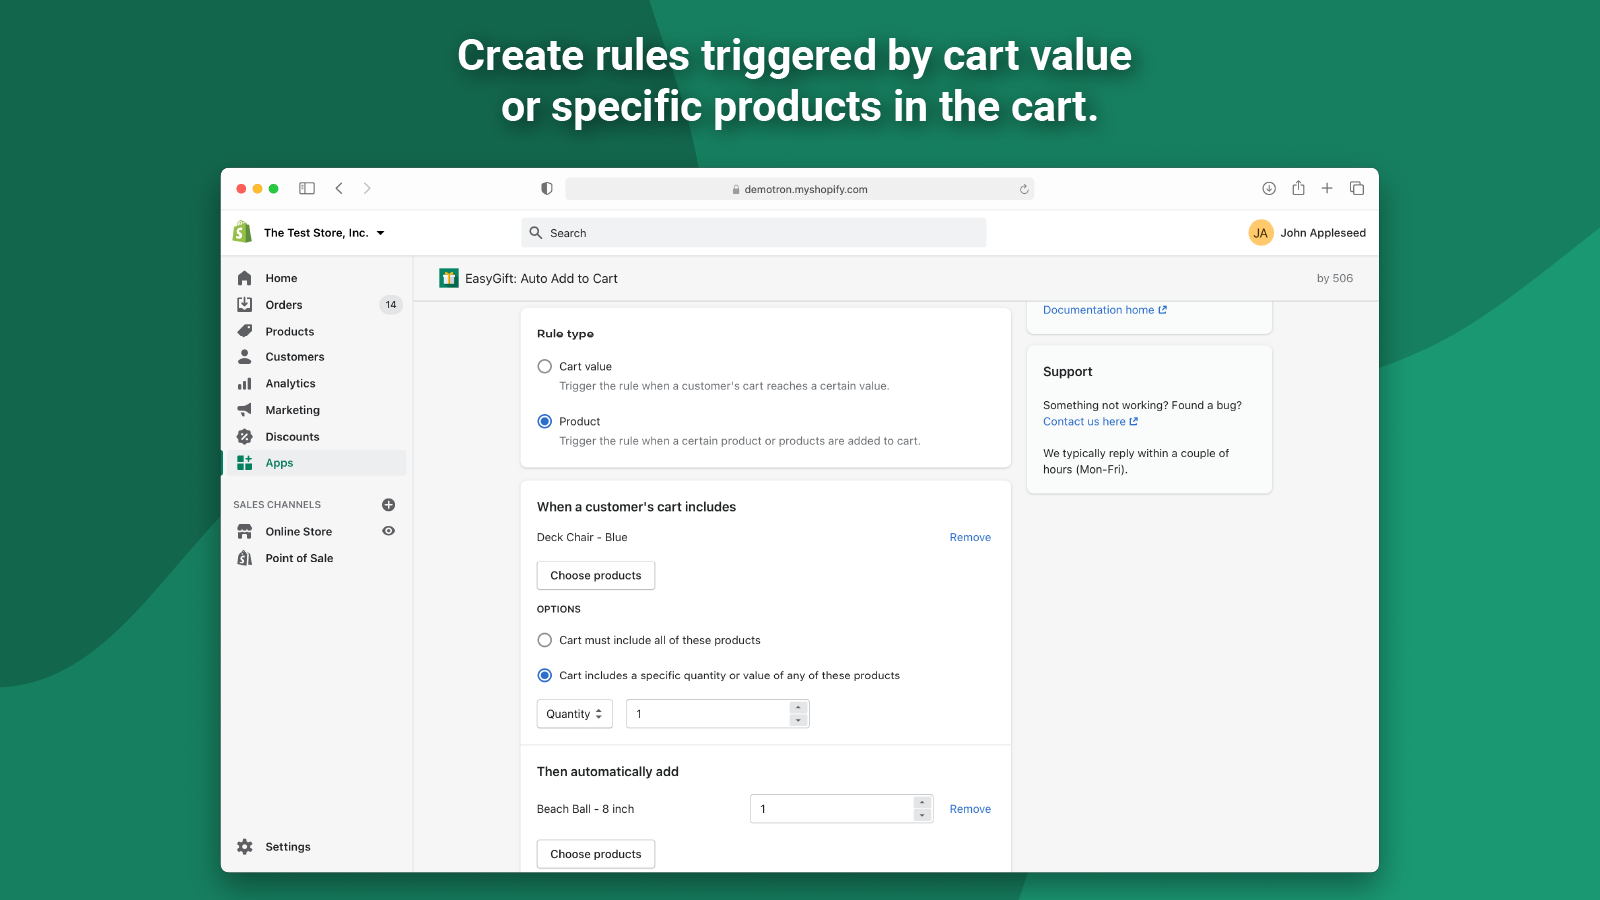Click the 'EasyGift: Auto Add to Cart' title
Viewport: 1600px width, 900px height.
(541, 279)
